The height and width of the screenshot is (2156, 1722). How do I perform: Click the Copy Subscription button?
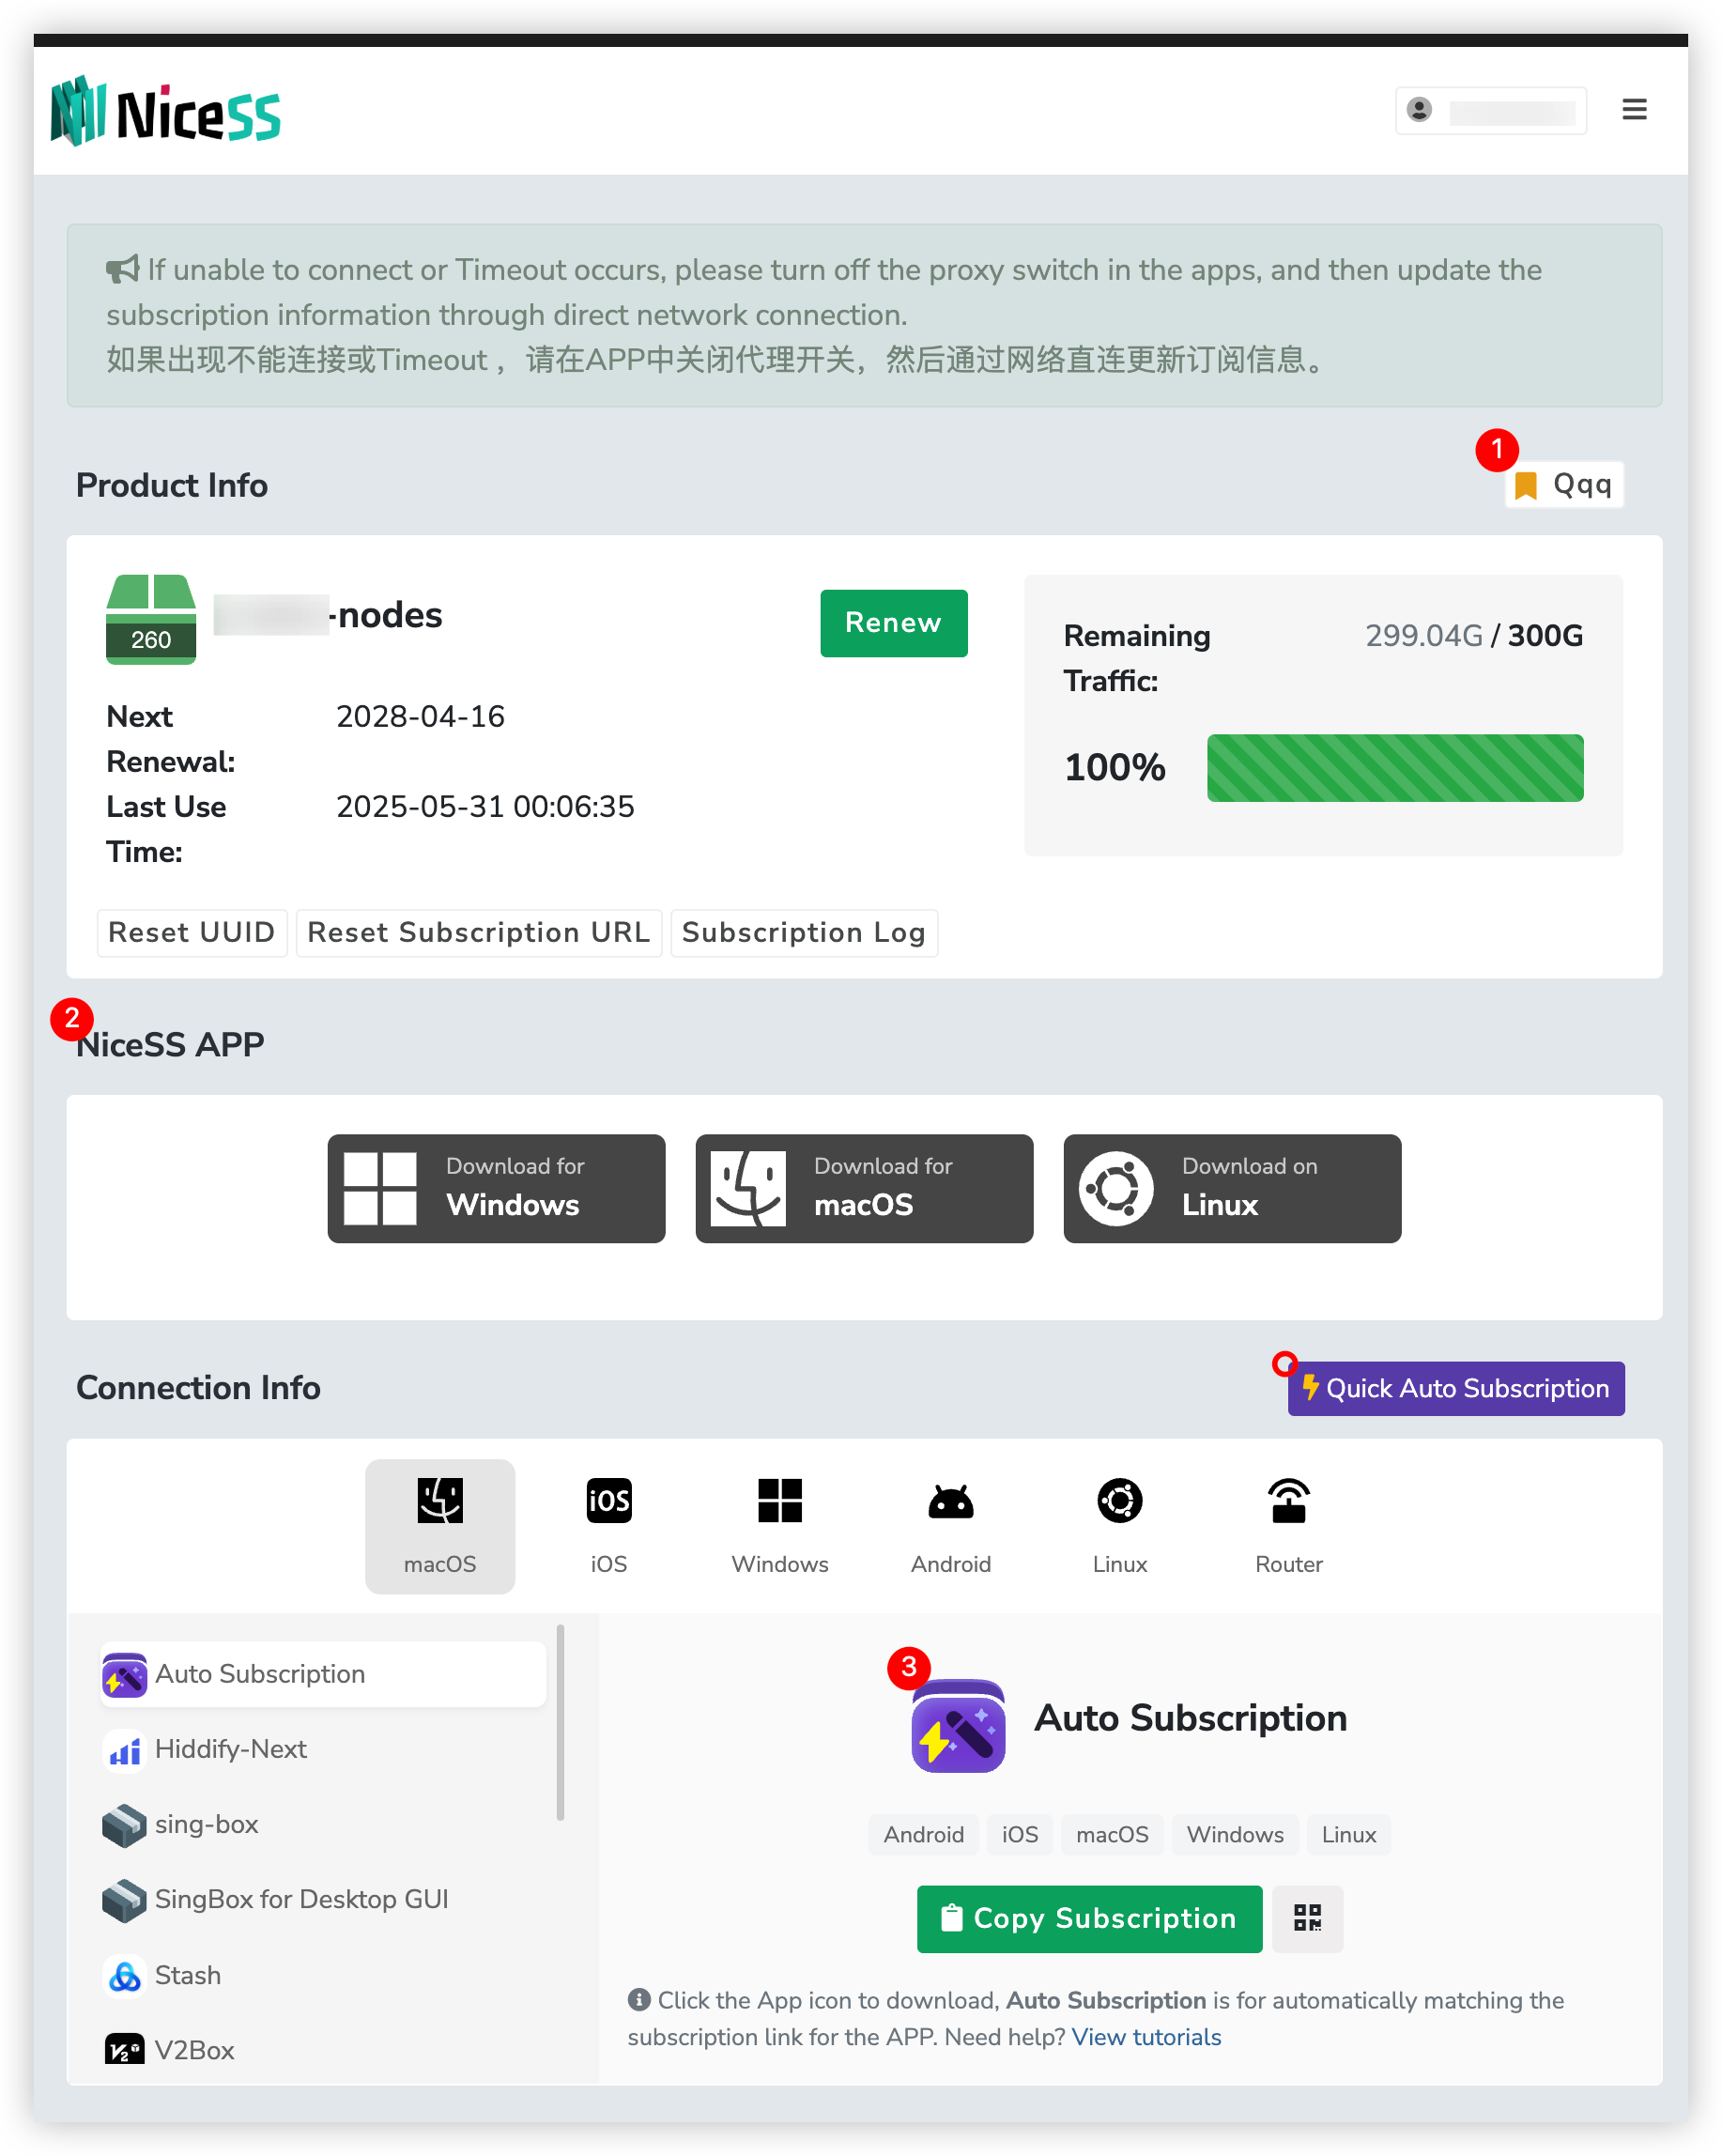click(x=1089, y=1918)
